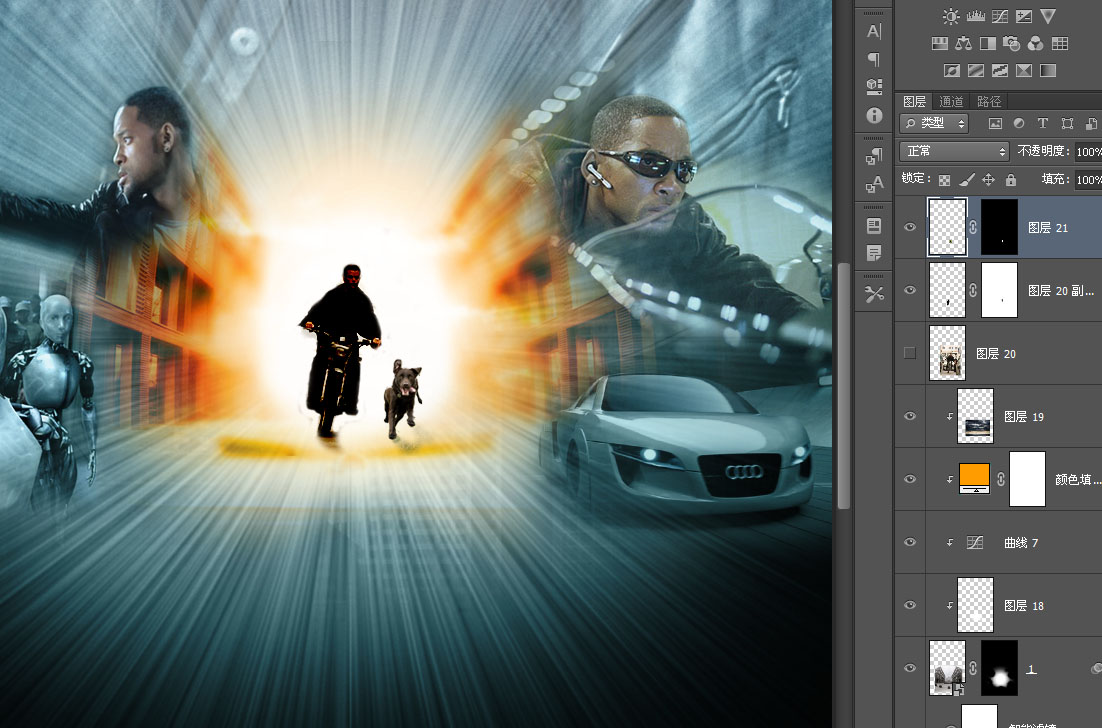Add an Exposure adjustment
Screen dimensions: 1102x728
coord(1024,16)
